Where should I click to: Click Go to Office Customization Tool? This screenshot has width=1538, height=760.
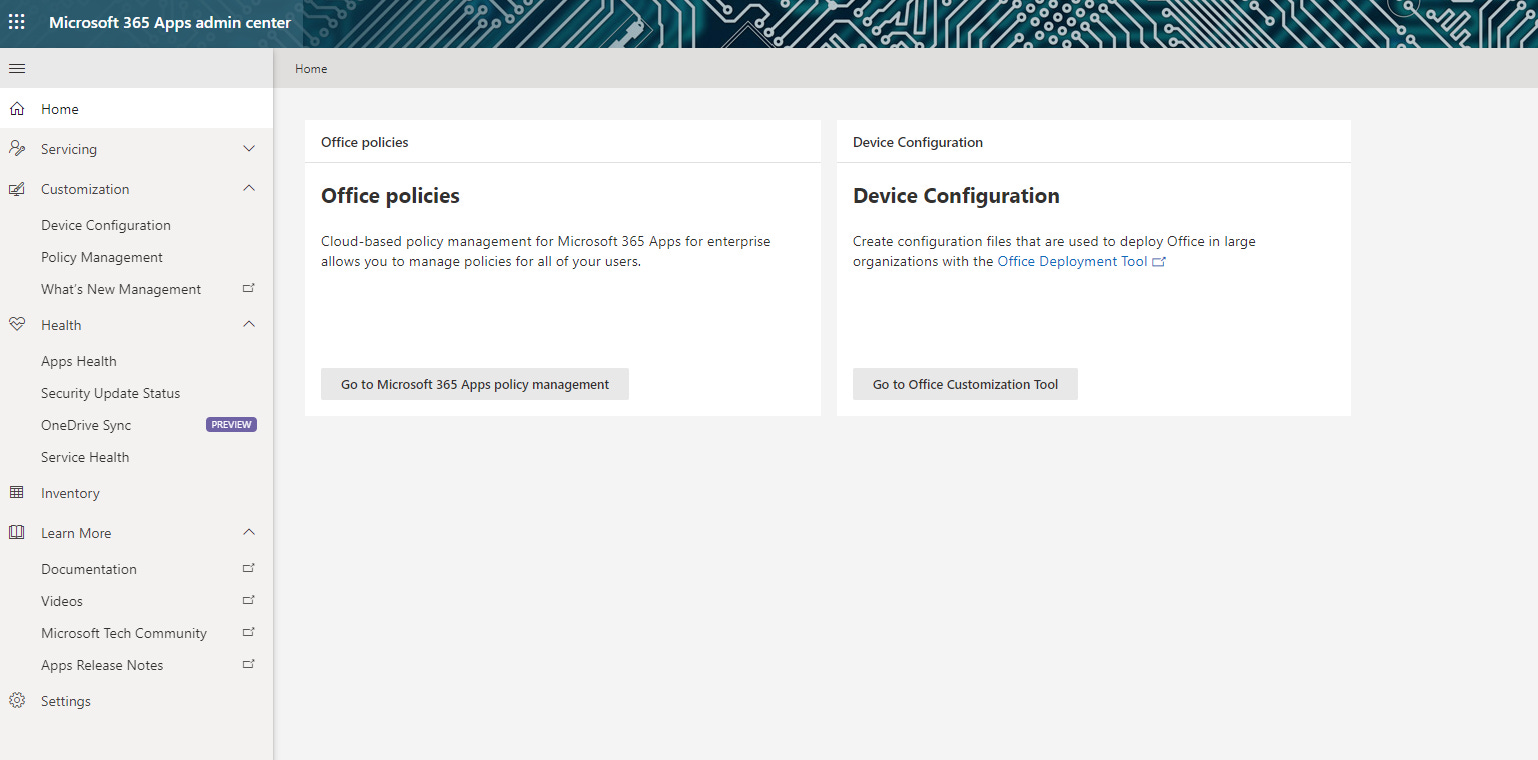click(x=964, y=383)
